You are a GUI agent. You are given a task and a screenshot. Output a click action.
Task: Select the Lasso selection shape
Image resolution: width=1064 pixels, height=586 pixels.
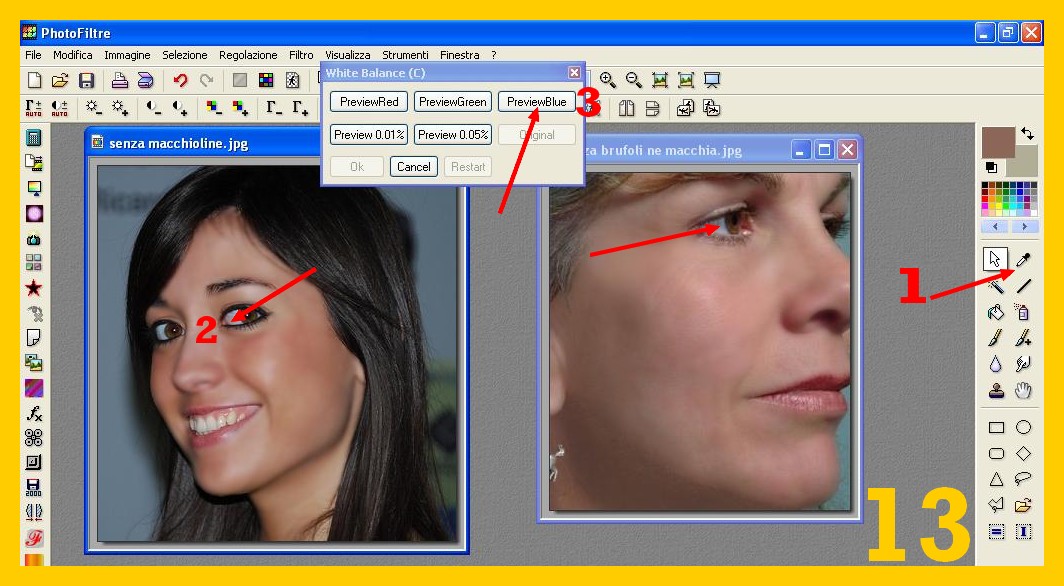coord(1023,479)
